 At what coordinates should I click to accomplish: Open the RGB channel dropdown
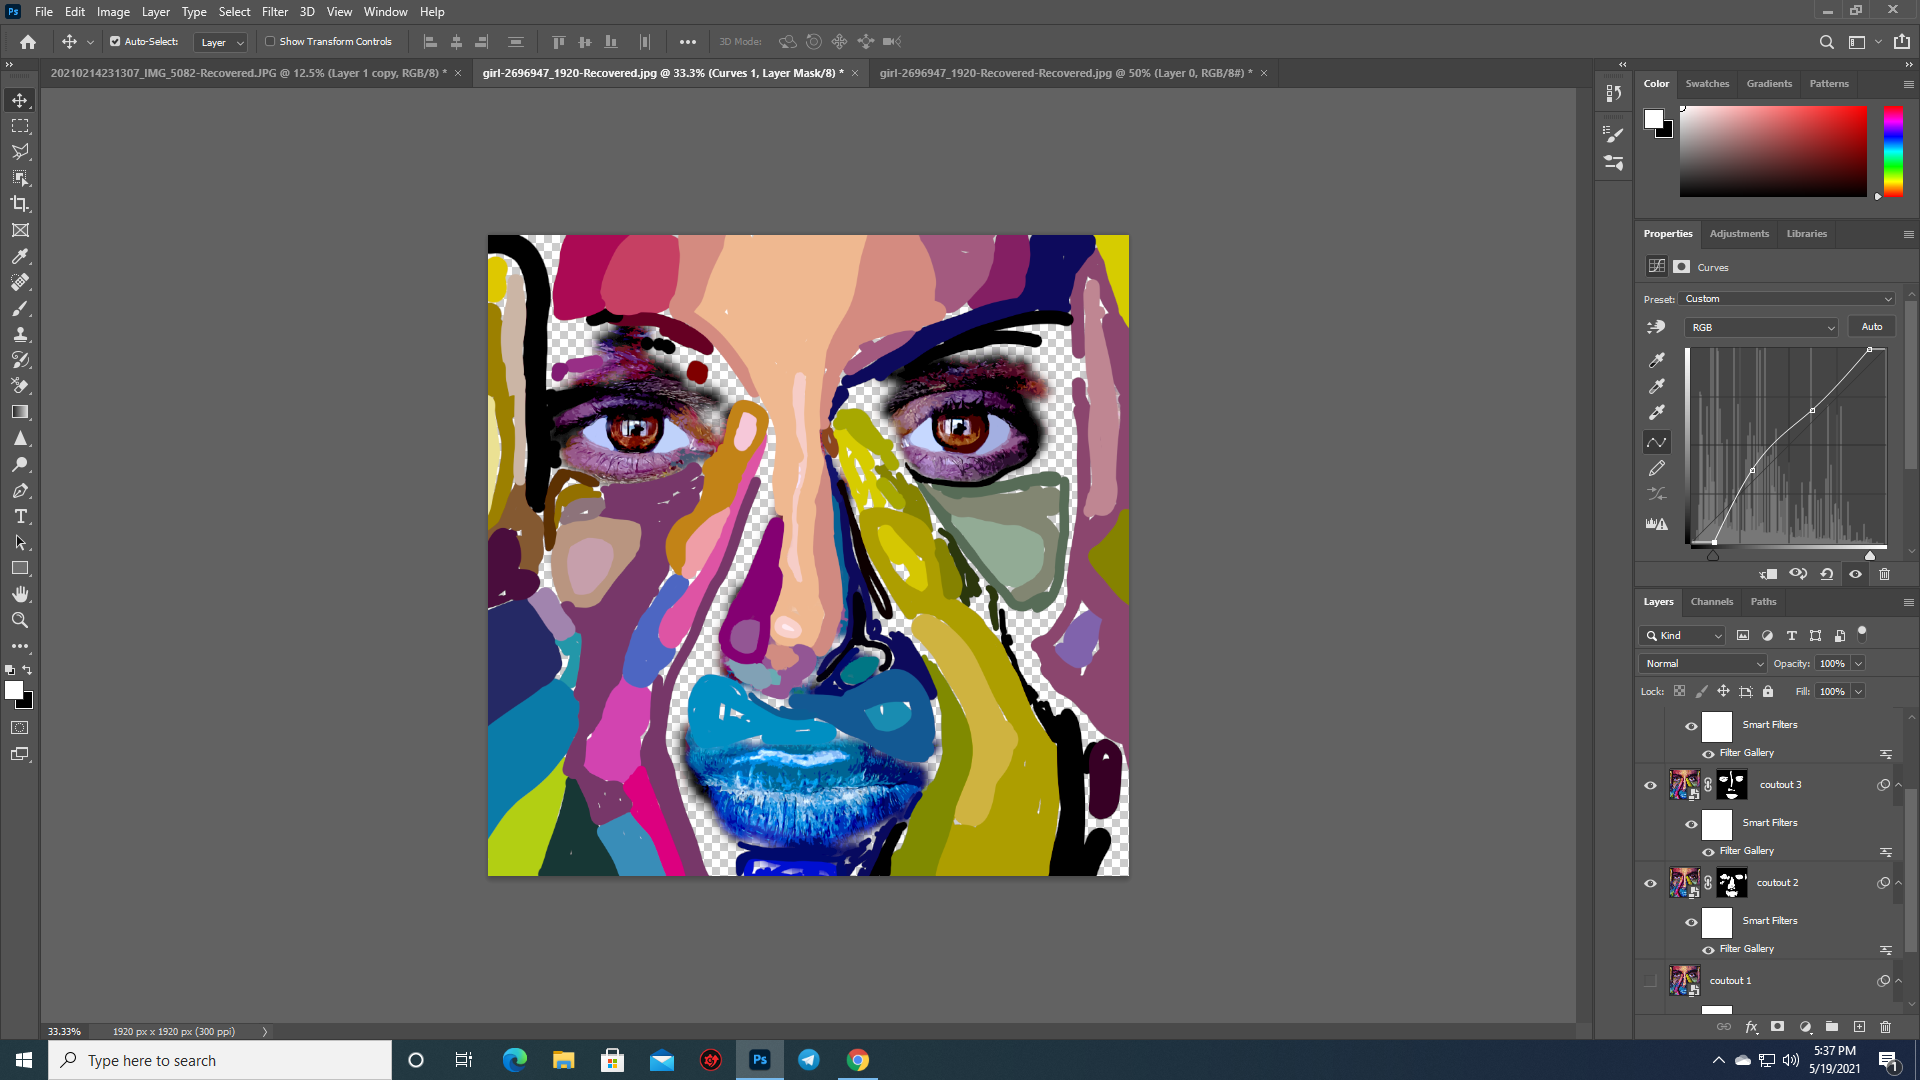pos(1761,327)
